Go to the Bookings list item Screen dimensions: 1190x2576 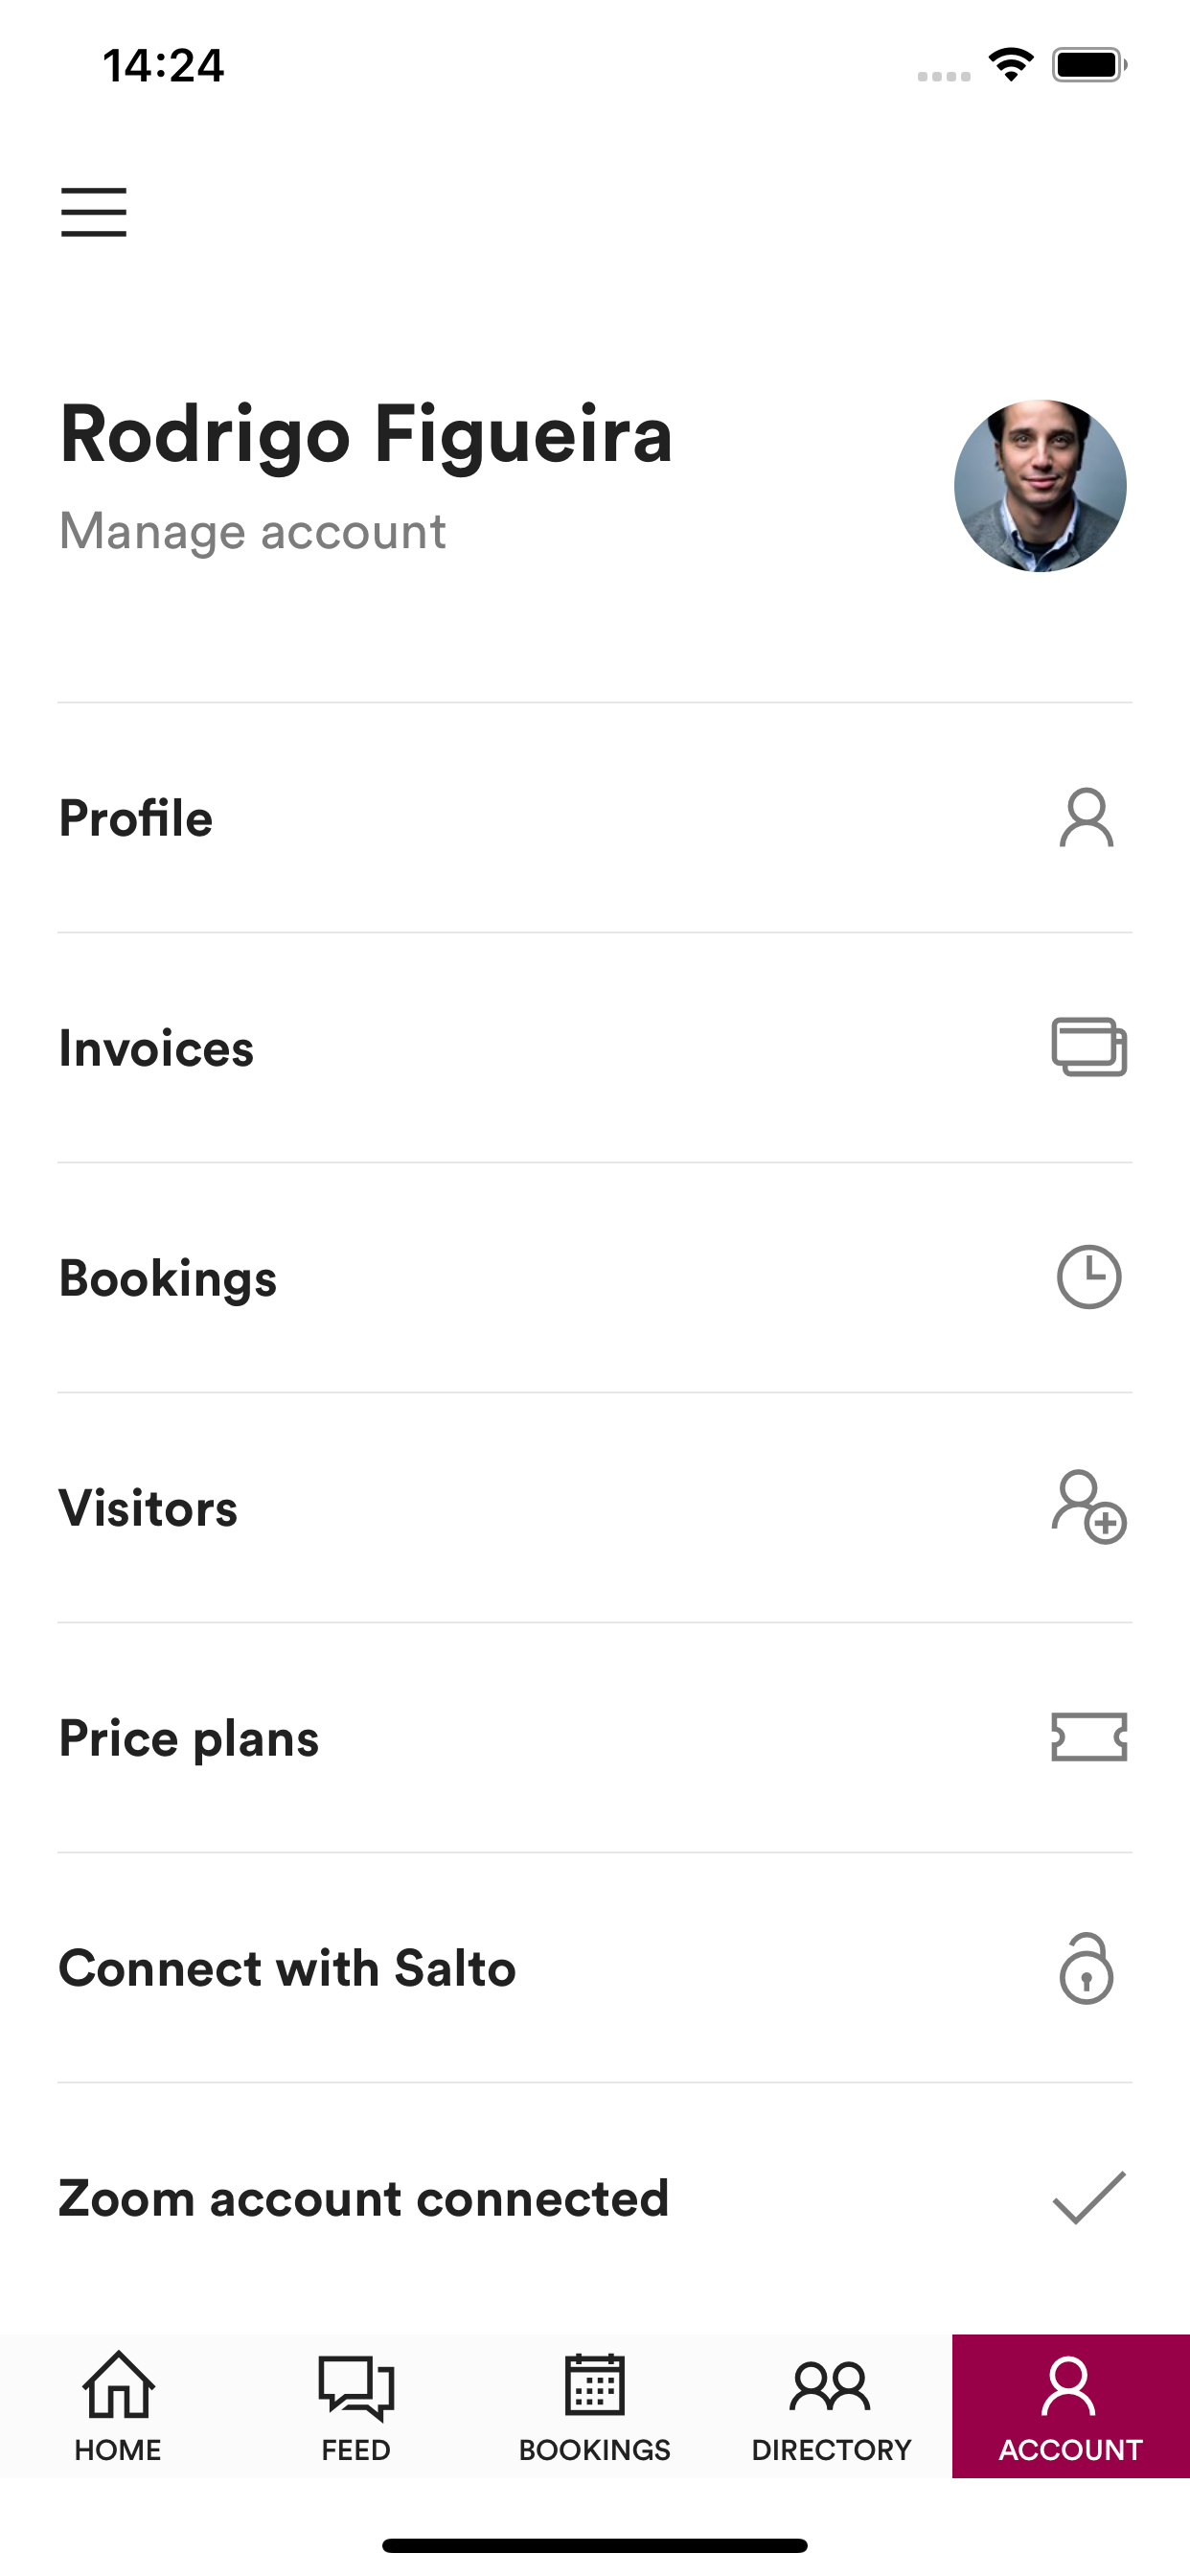(x=595, y=1278)
